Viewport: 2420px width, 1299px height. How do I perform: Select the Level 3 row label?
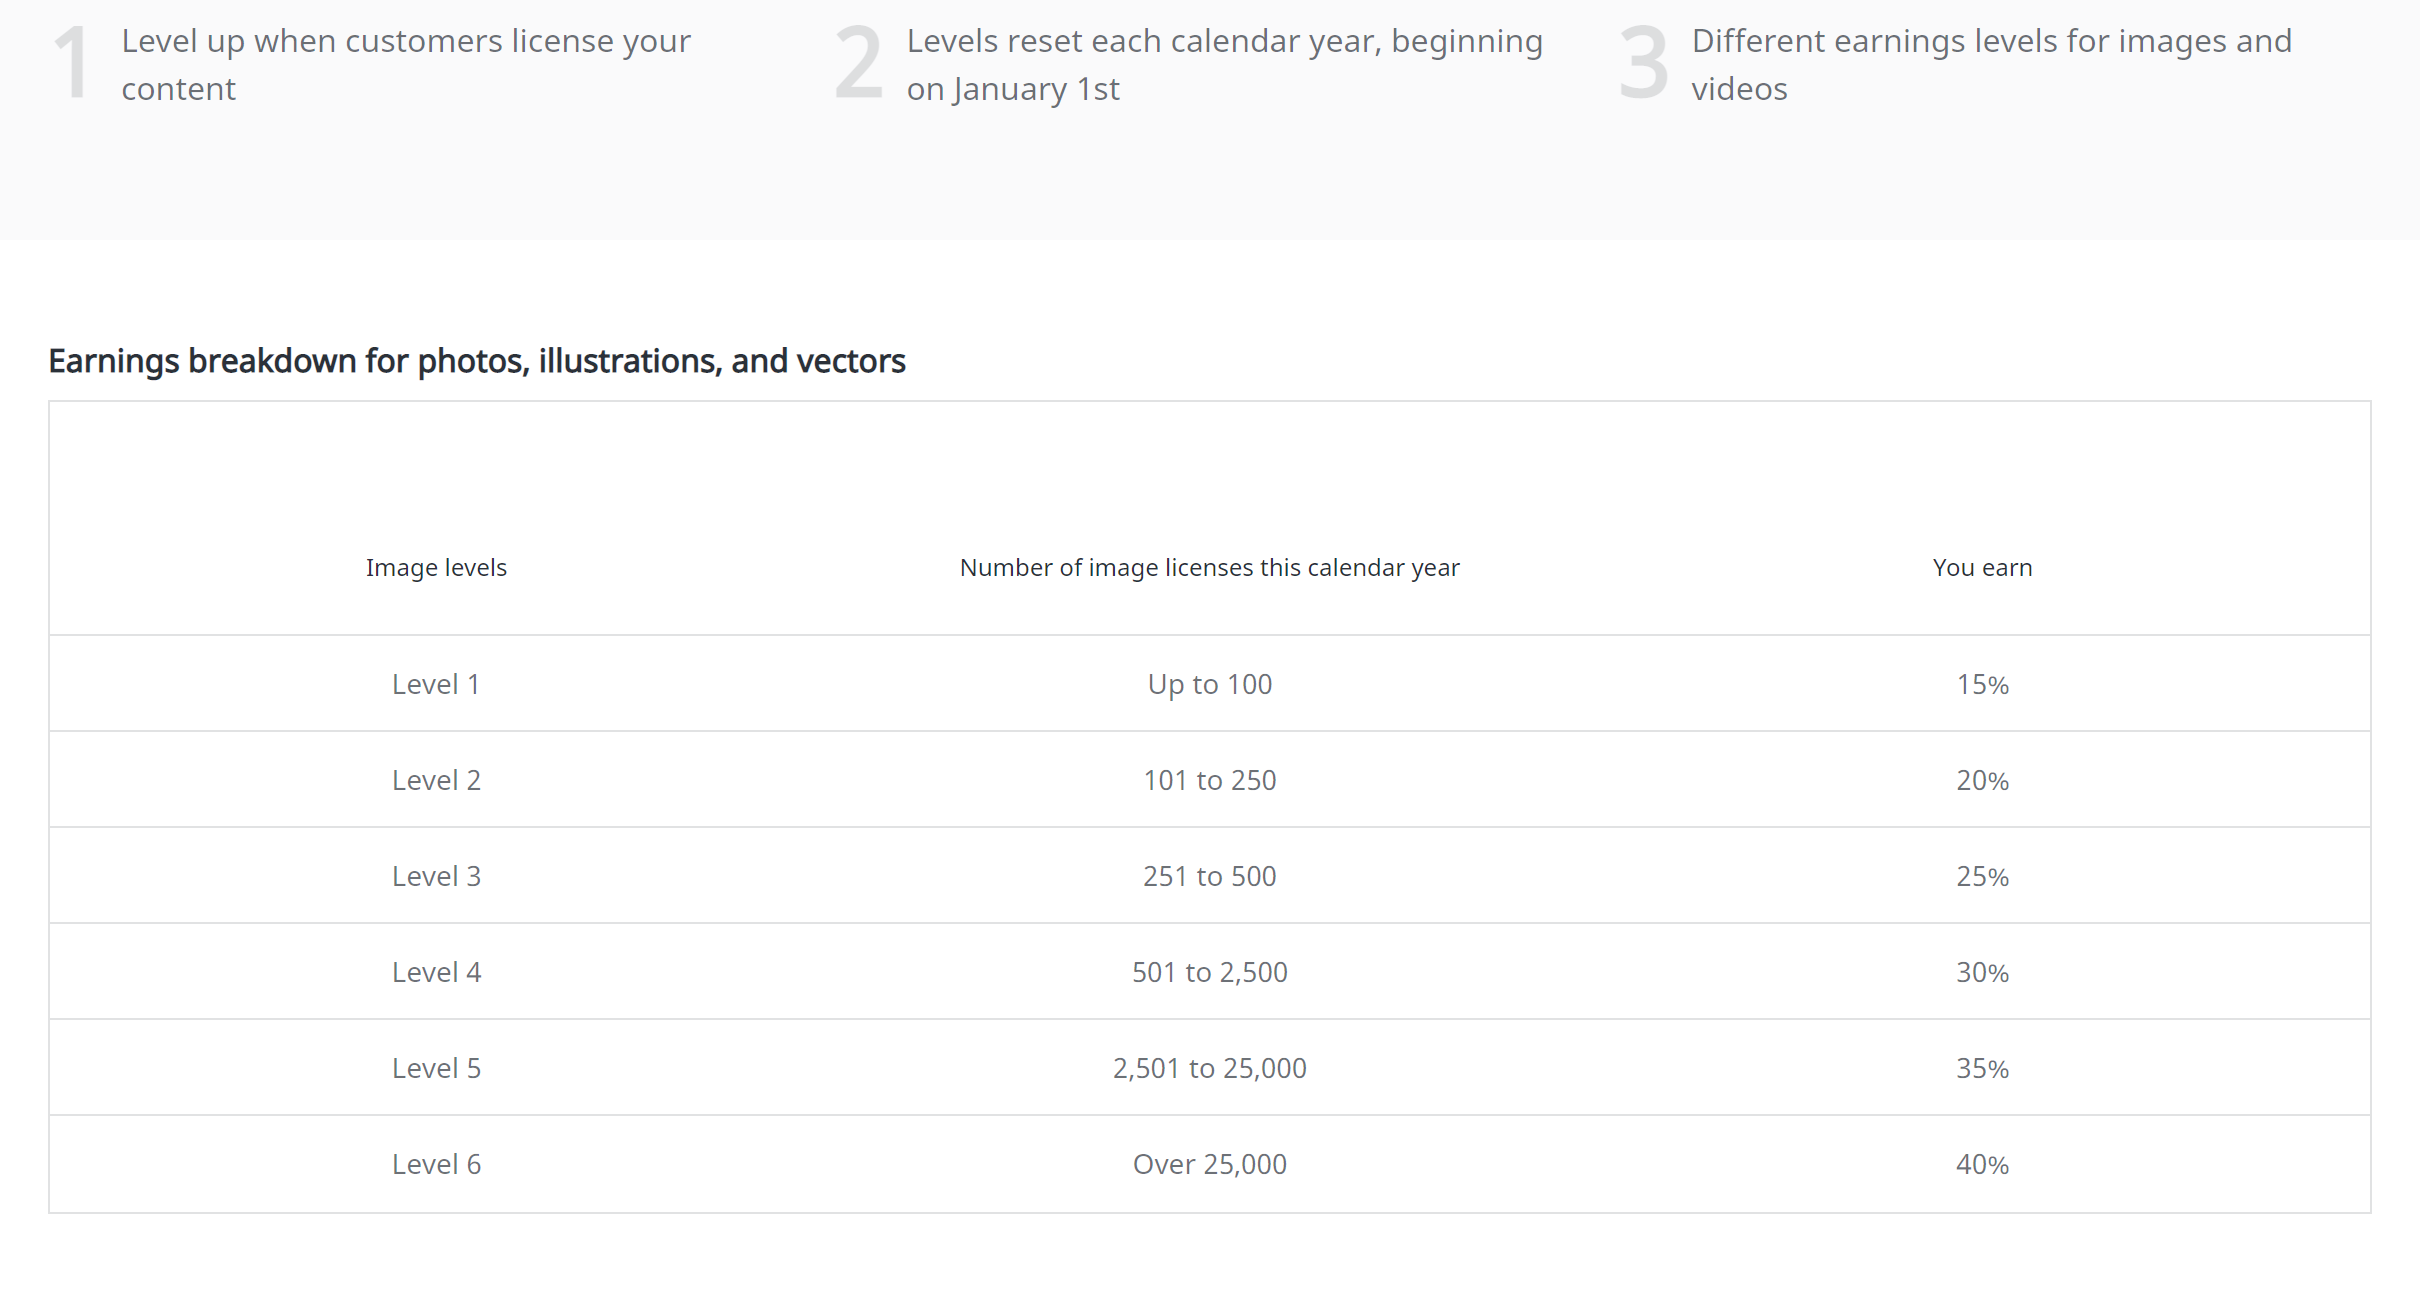436,877
